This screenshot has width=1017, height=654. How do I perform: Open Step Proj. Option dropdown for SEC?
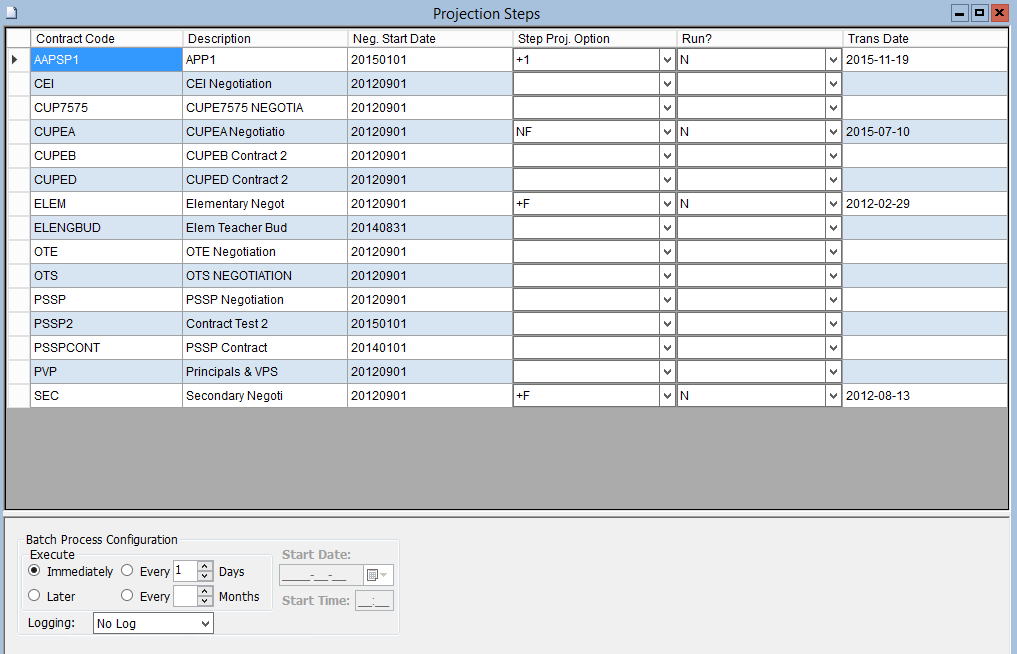[667, 396]
